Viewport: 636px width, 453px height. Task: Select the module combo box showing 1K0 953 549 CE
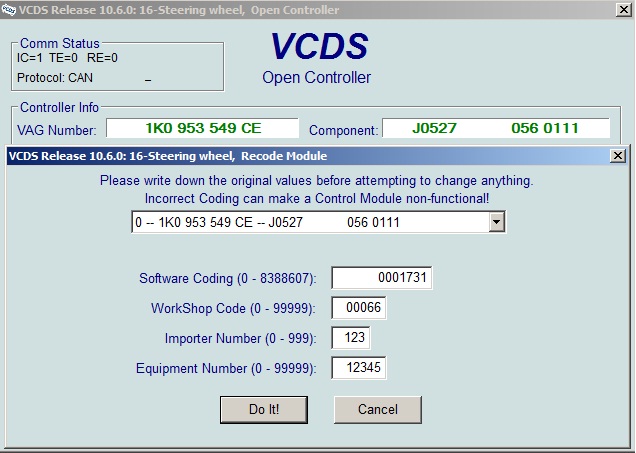[318, 222]
